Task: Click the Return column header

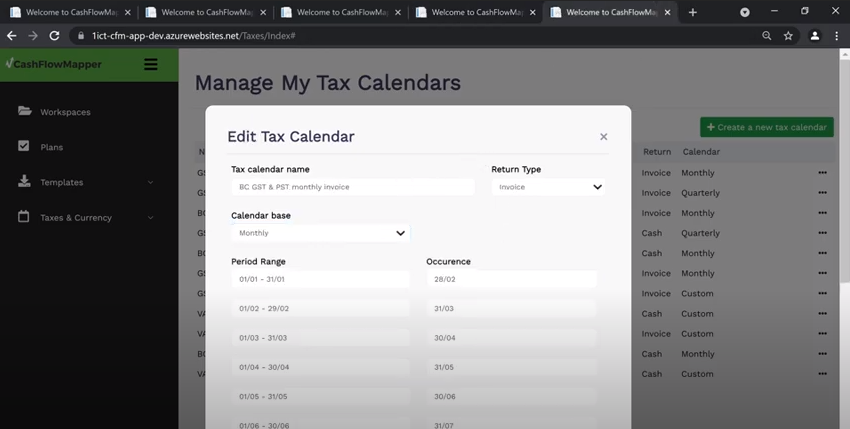Action: (657, 152)
